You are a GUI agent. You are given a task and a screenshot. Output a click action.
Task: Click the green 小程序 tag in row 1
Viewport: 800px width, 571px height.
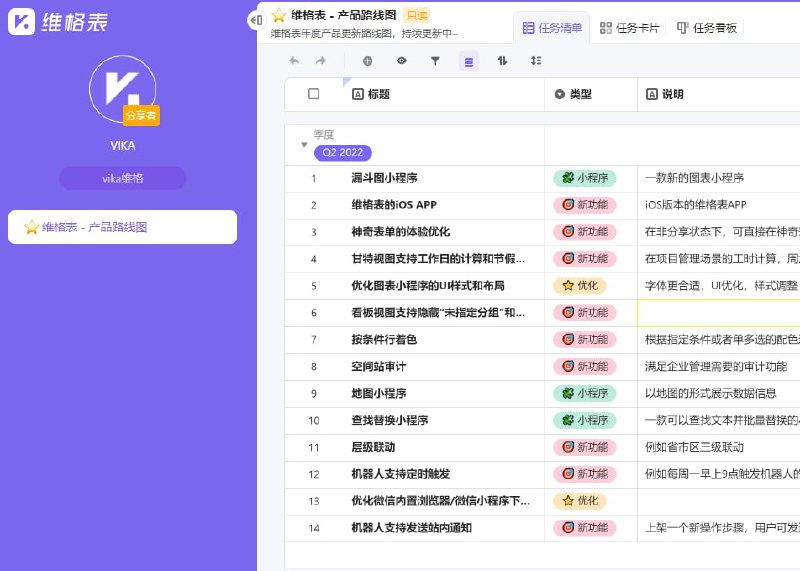(585, 178)
